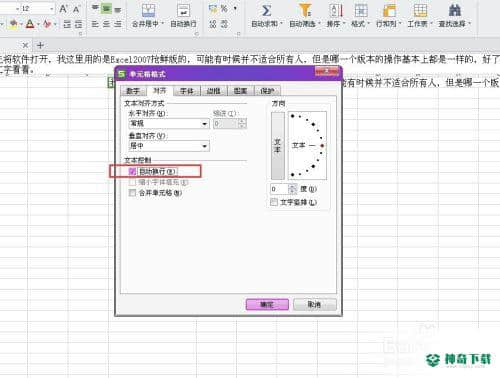Expand the font color dropdown arrow
Image resolution: width=500 pixels, height=378 pixels.
[37, 24]
